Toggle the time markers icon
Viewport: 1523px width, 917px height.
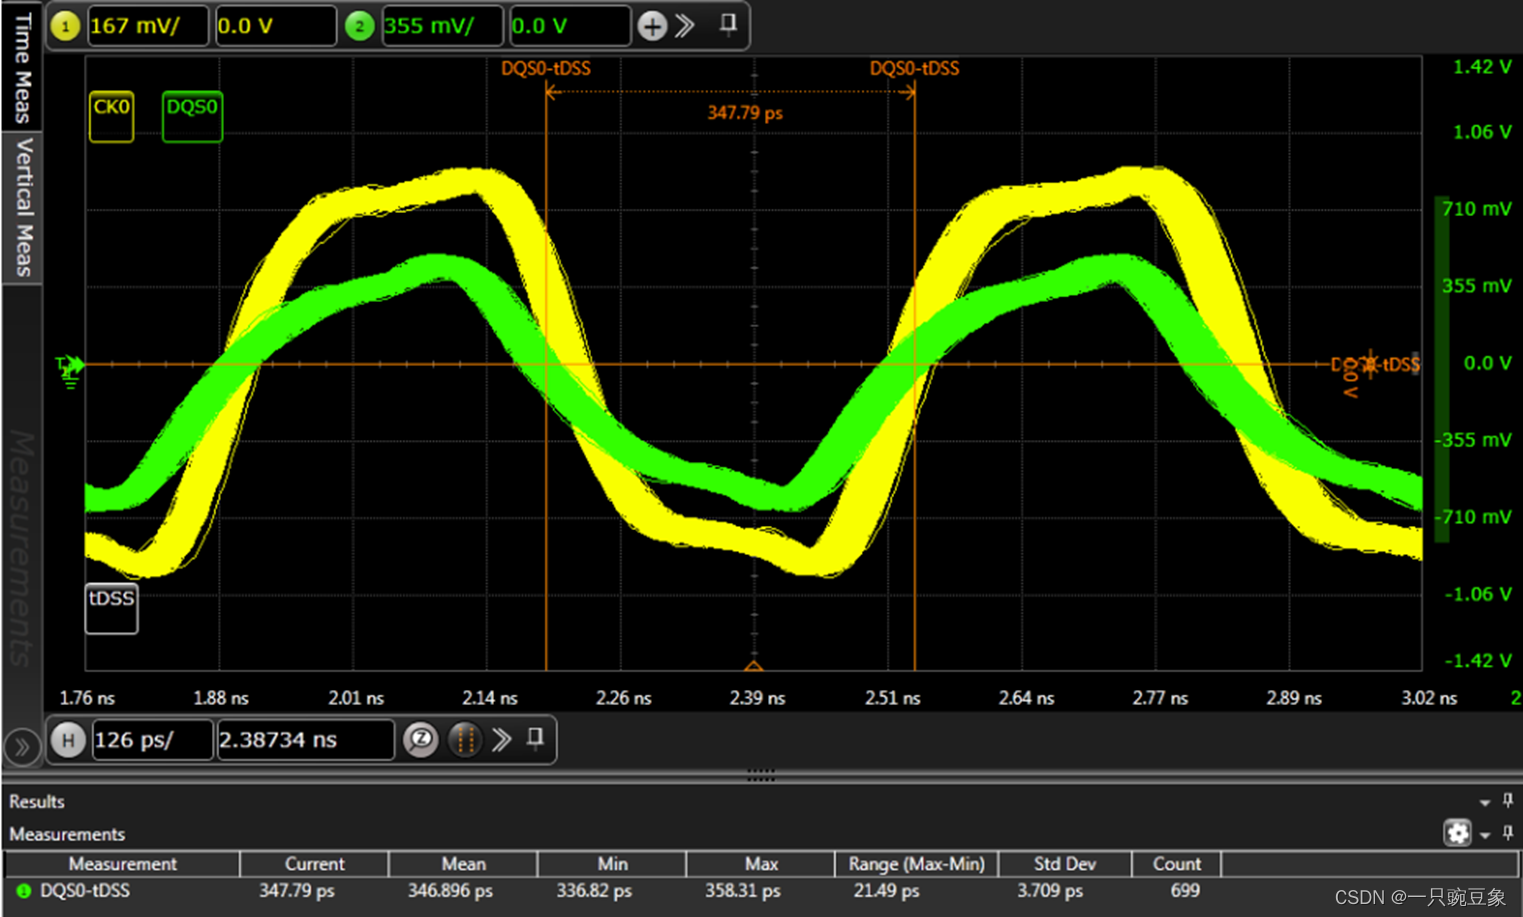(464, 740)
